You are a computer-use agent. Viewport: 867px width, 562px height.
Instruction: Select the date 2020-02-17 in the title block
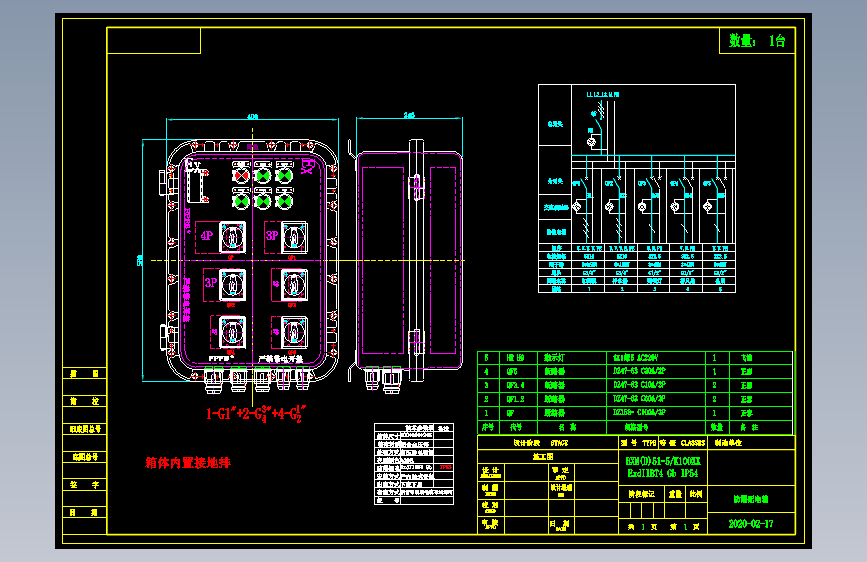(x=751, y=524)
